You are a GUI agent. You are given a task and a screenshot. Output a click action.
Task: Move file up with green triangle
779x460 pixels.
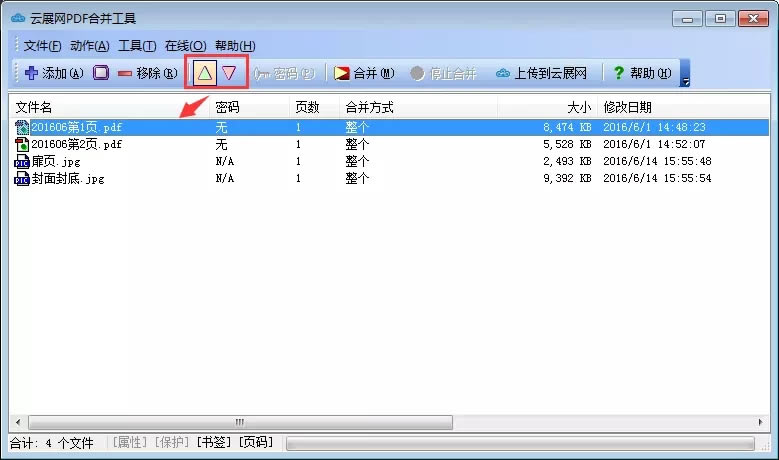pos(205,73)
